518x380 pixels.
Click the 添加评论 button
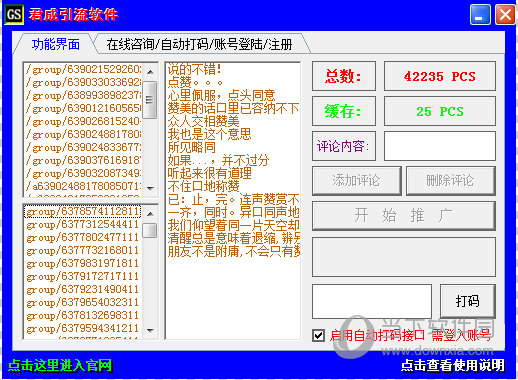(356, 181)
